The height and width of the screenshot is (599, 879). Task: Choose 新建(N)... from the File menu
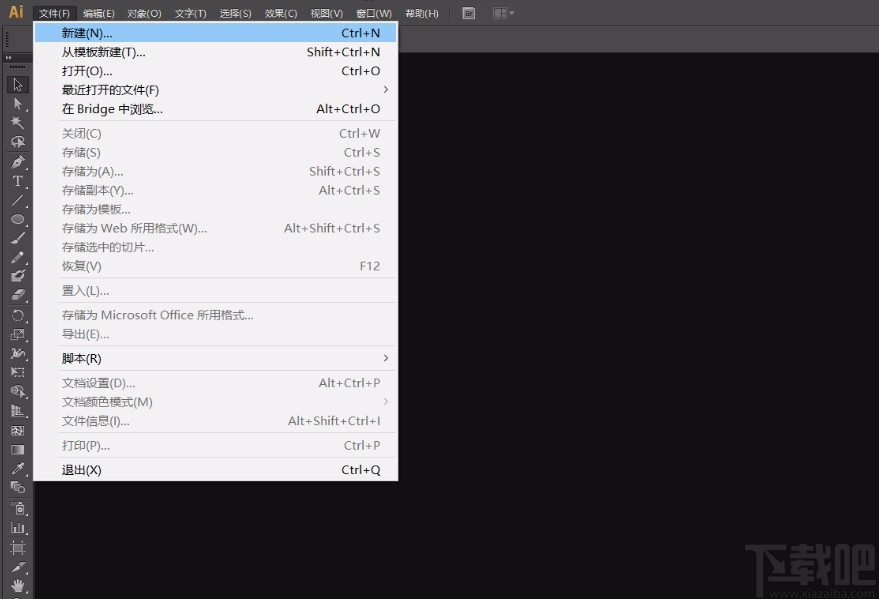pyautogui.click(x=215, y=33)
